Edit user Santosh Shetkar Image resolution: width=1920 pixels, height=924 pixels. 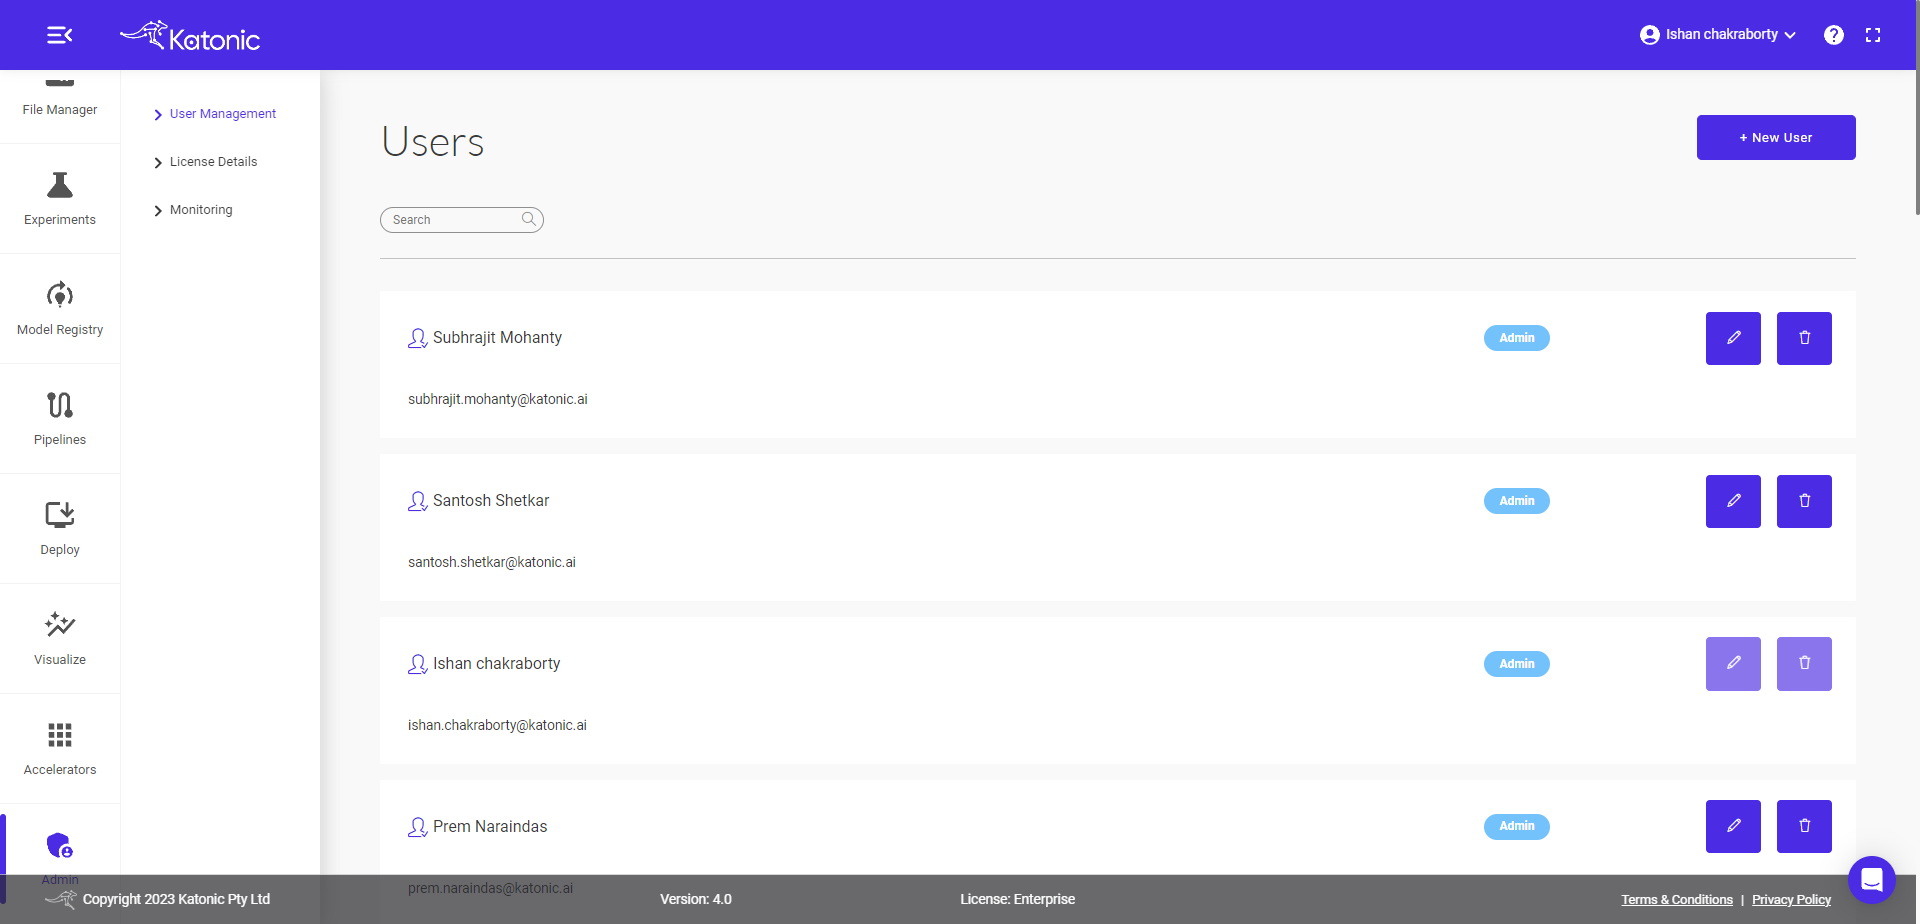point(1733,501)
